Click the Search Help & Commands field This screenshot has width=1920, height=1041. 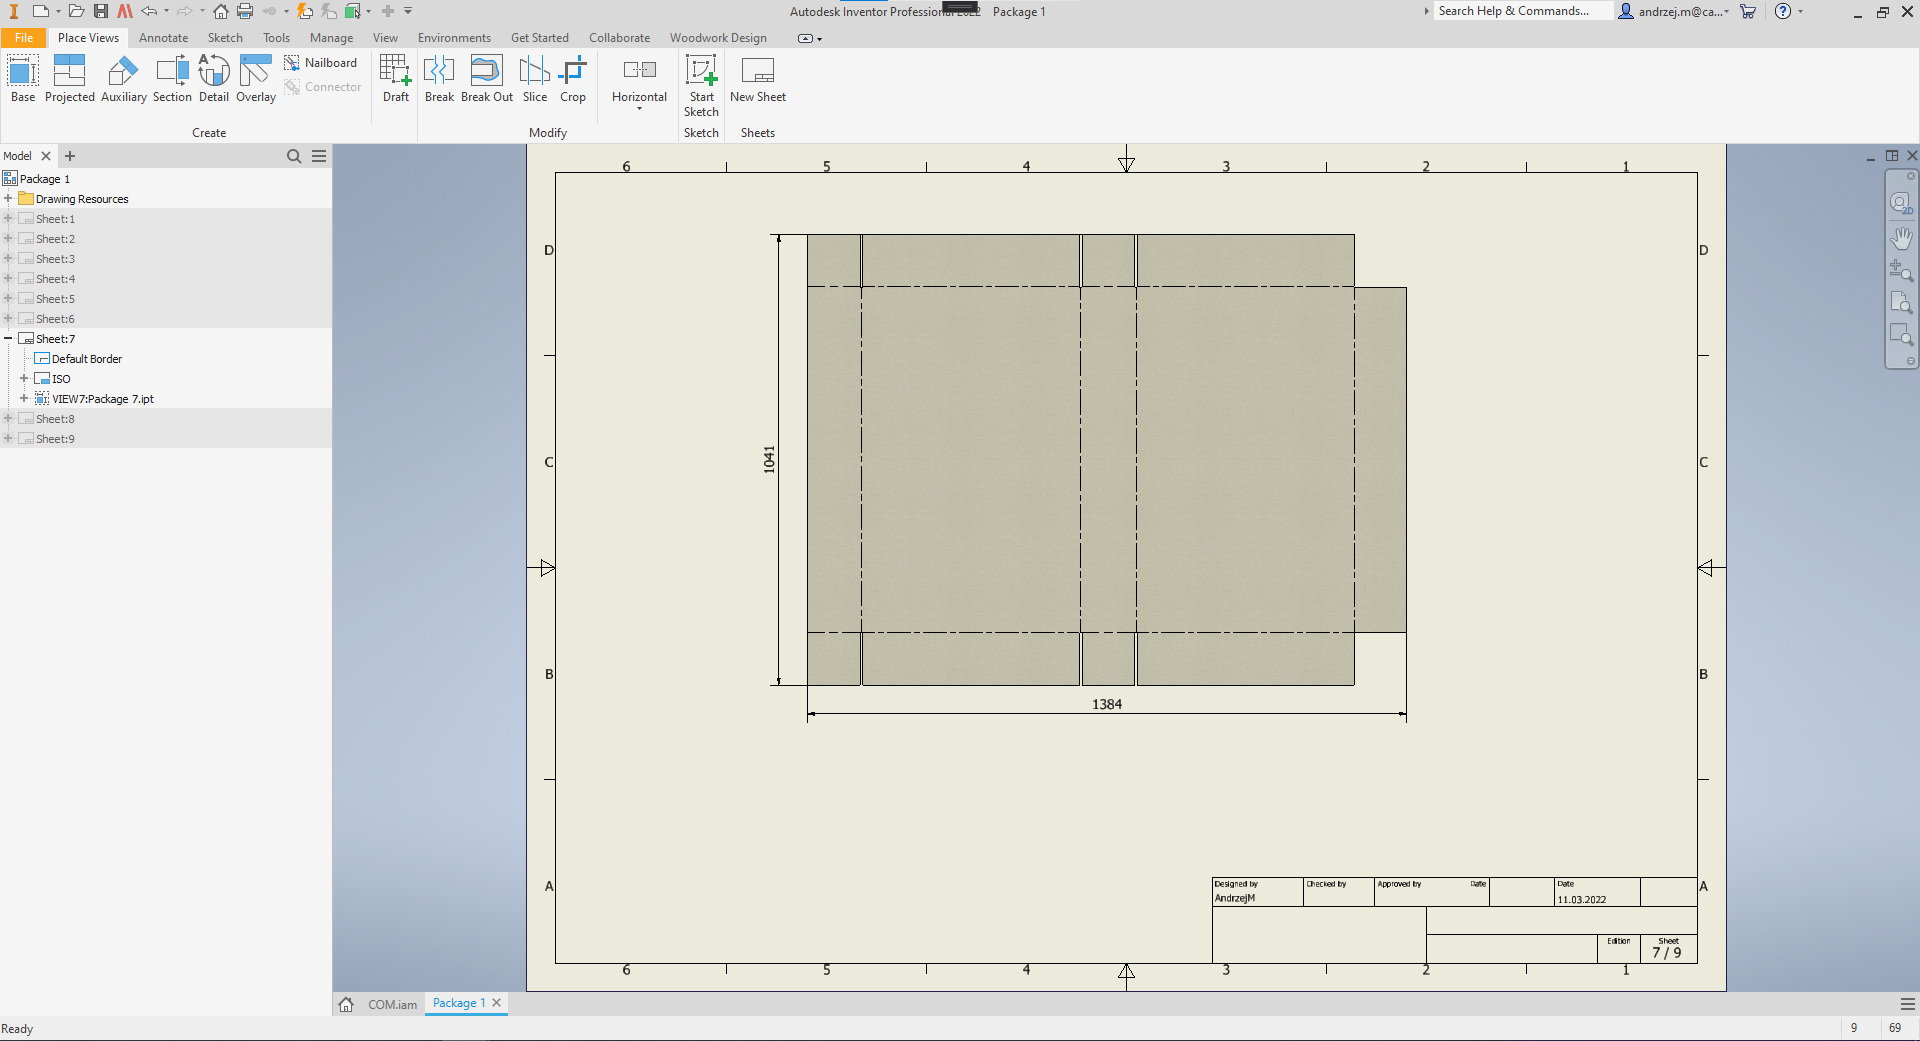click(1520, 11)
